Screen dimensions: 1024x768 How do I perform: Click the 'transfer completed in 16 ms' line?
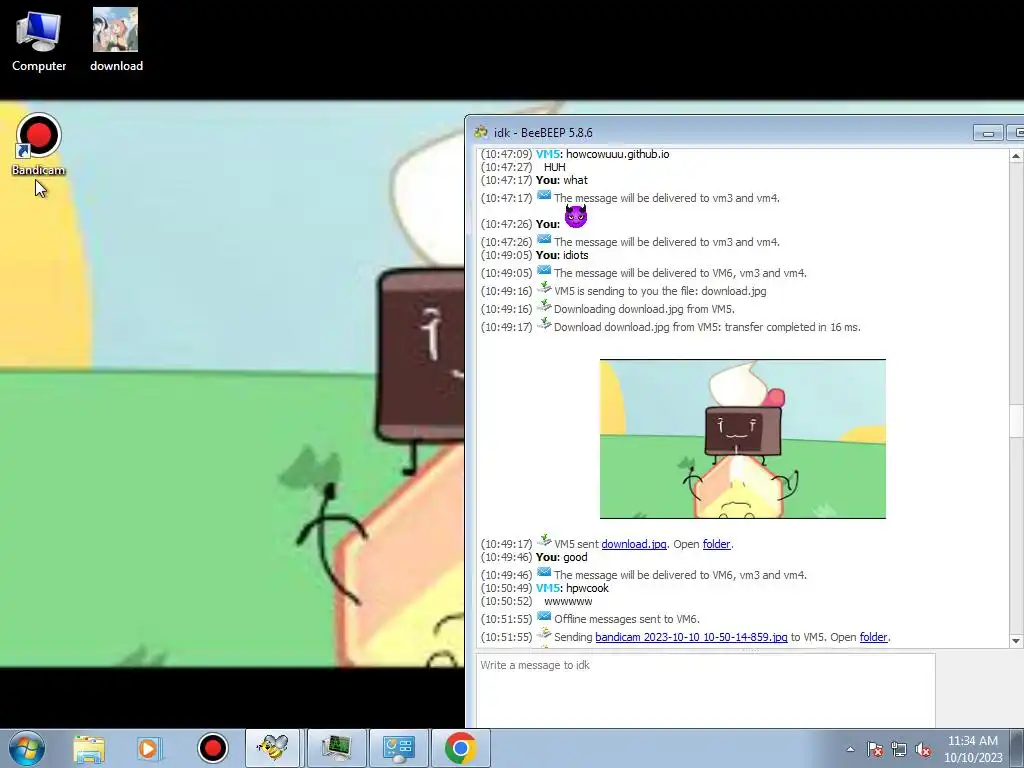click(x=707, y=327)
